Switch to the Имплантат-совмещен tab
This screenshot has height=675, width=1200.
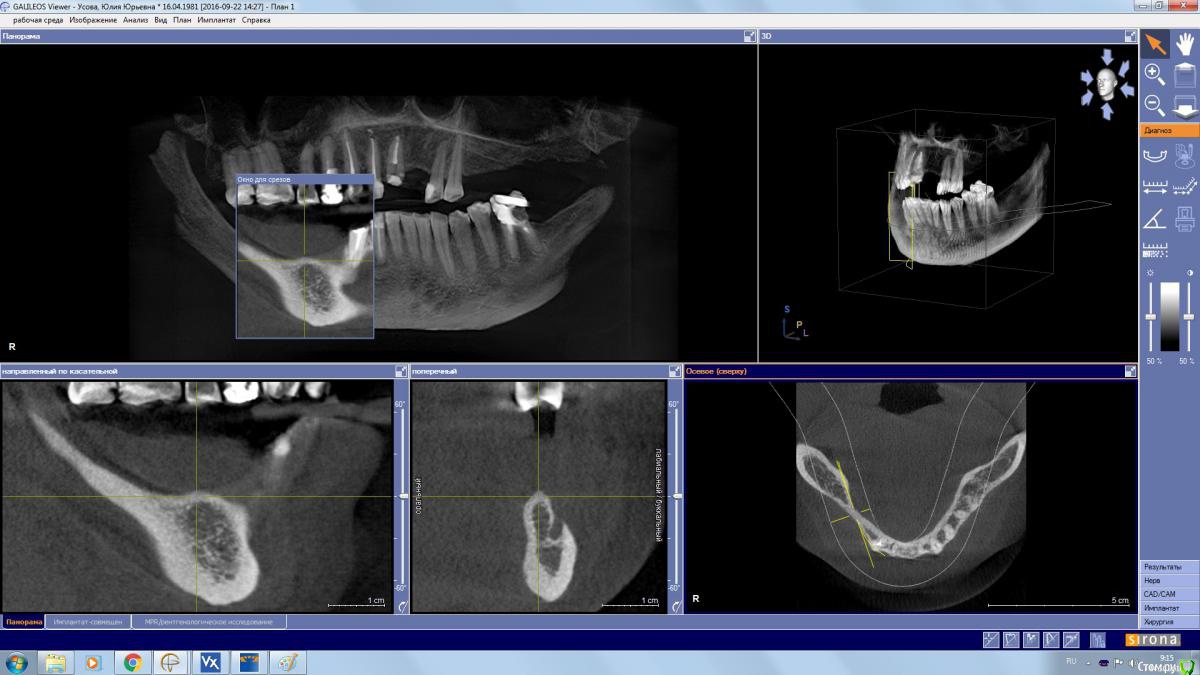tap(88, 622)
